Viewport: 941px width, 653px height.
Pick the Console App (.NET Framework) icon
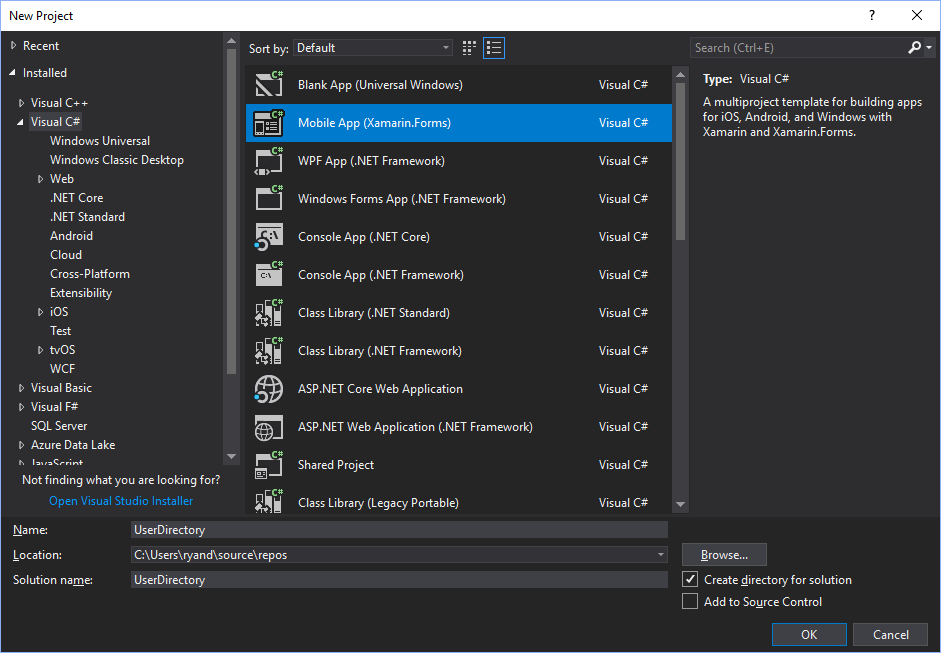(269, 275)
